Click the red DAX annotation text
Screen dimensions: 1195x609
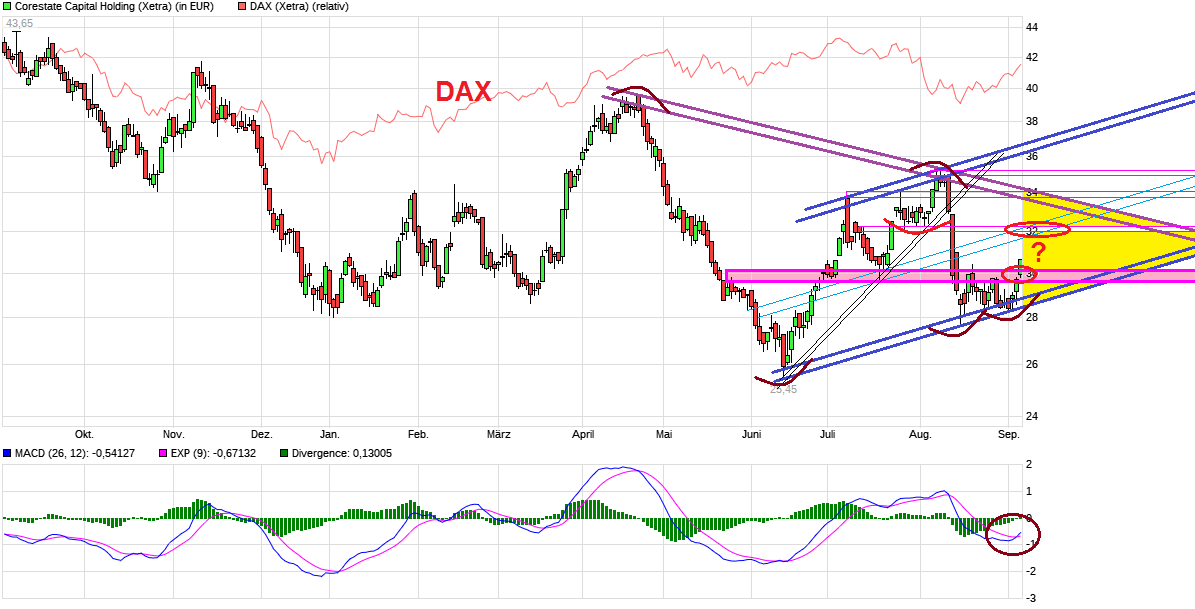pos(463,91)
